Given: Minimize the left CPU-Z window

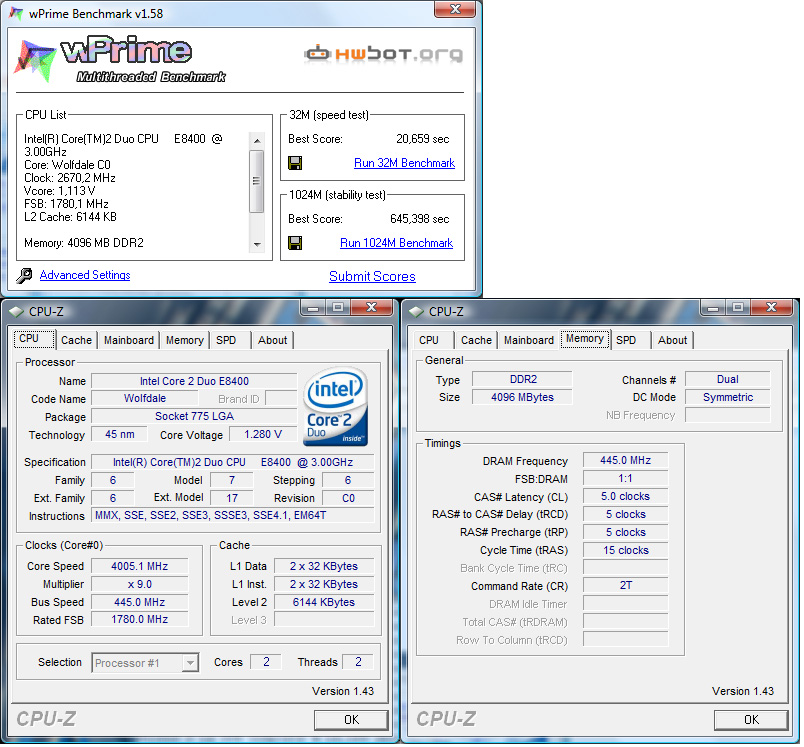Looking at the screenshot, I should tap(313, 308).
